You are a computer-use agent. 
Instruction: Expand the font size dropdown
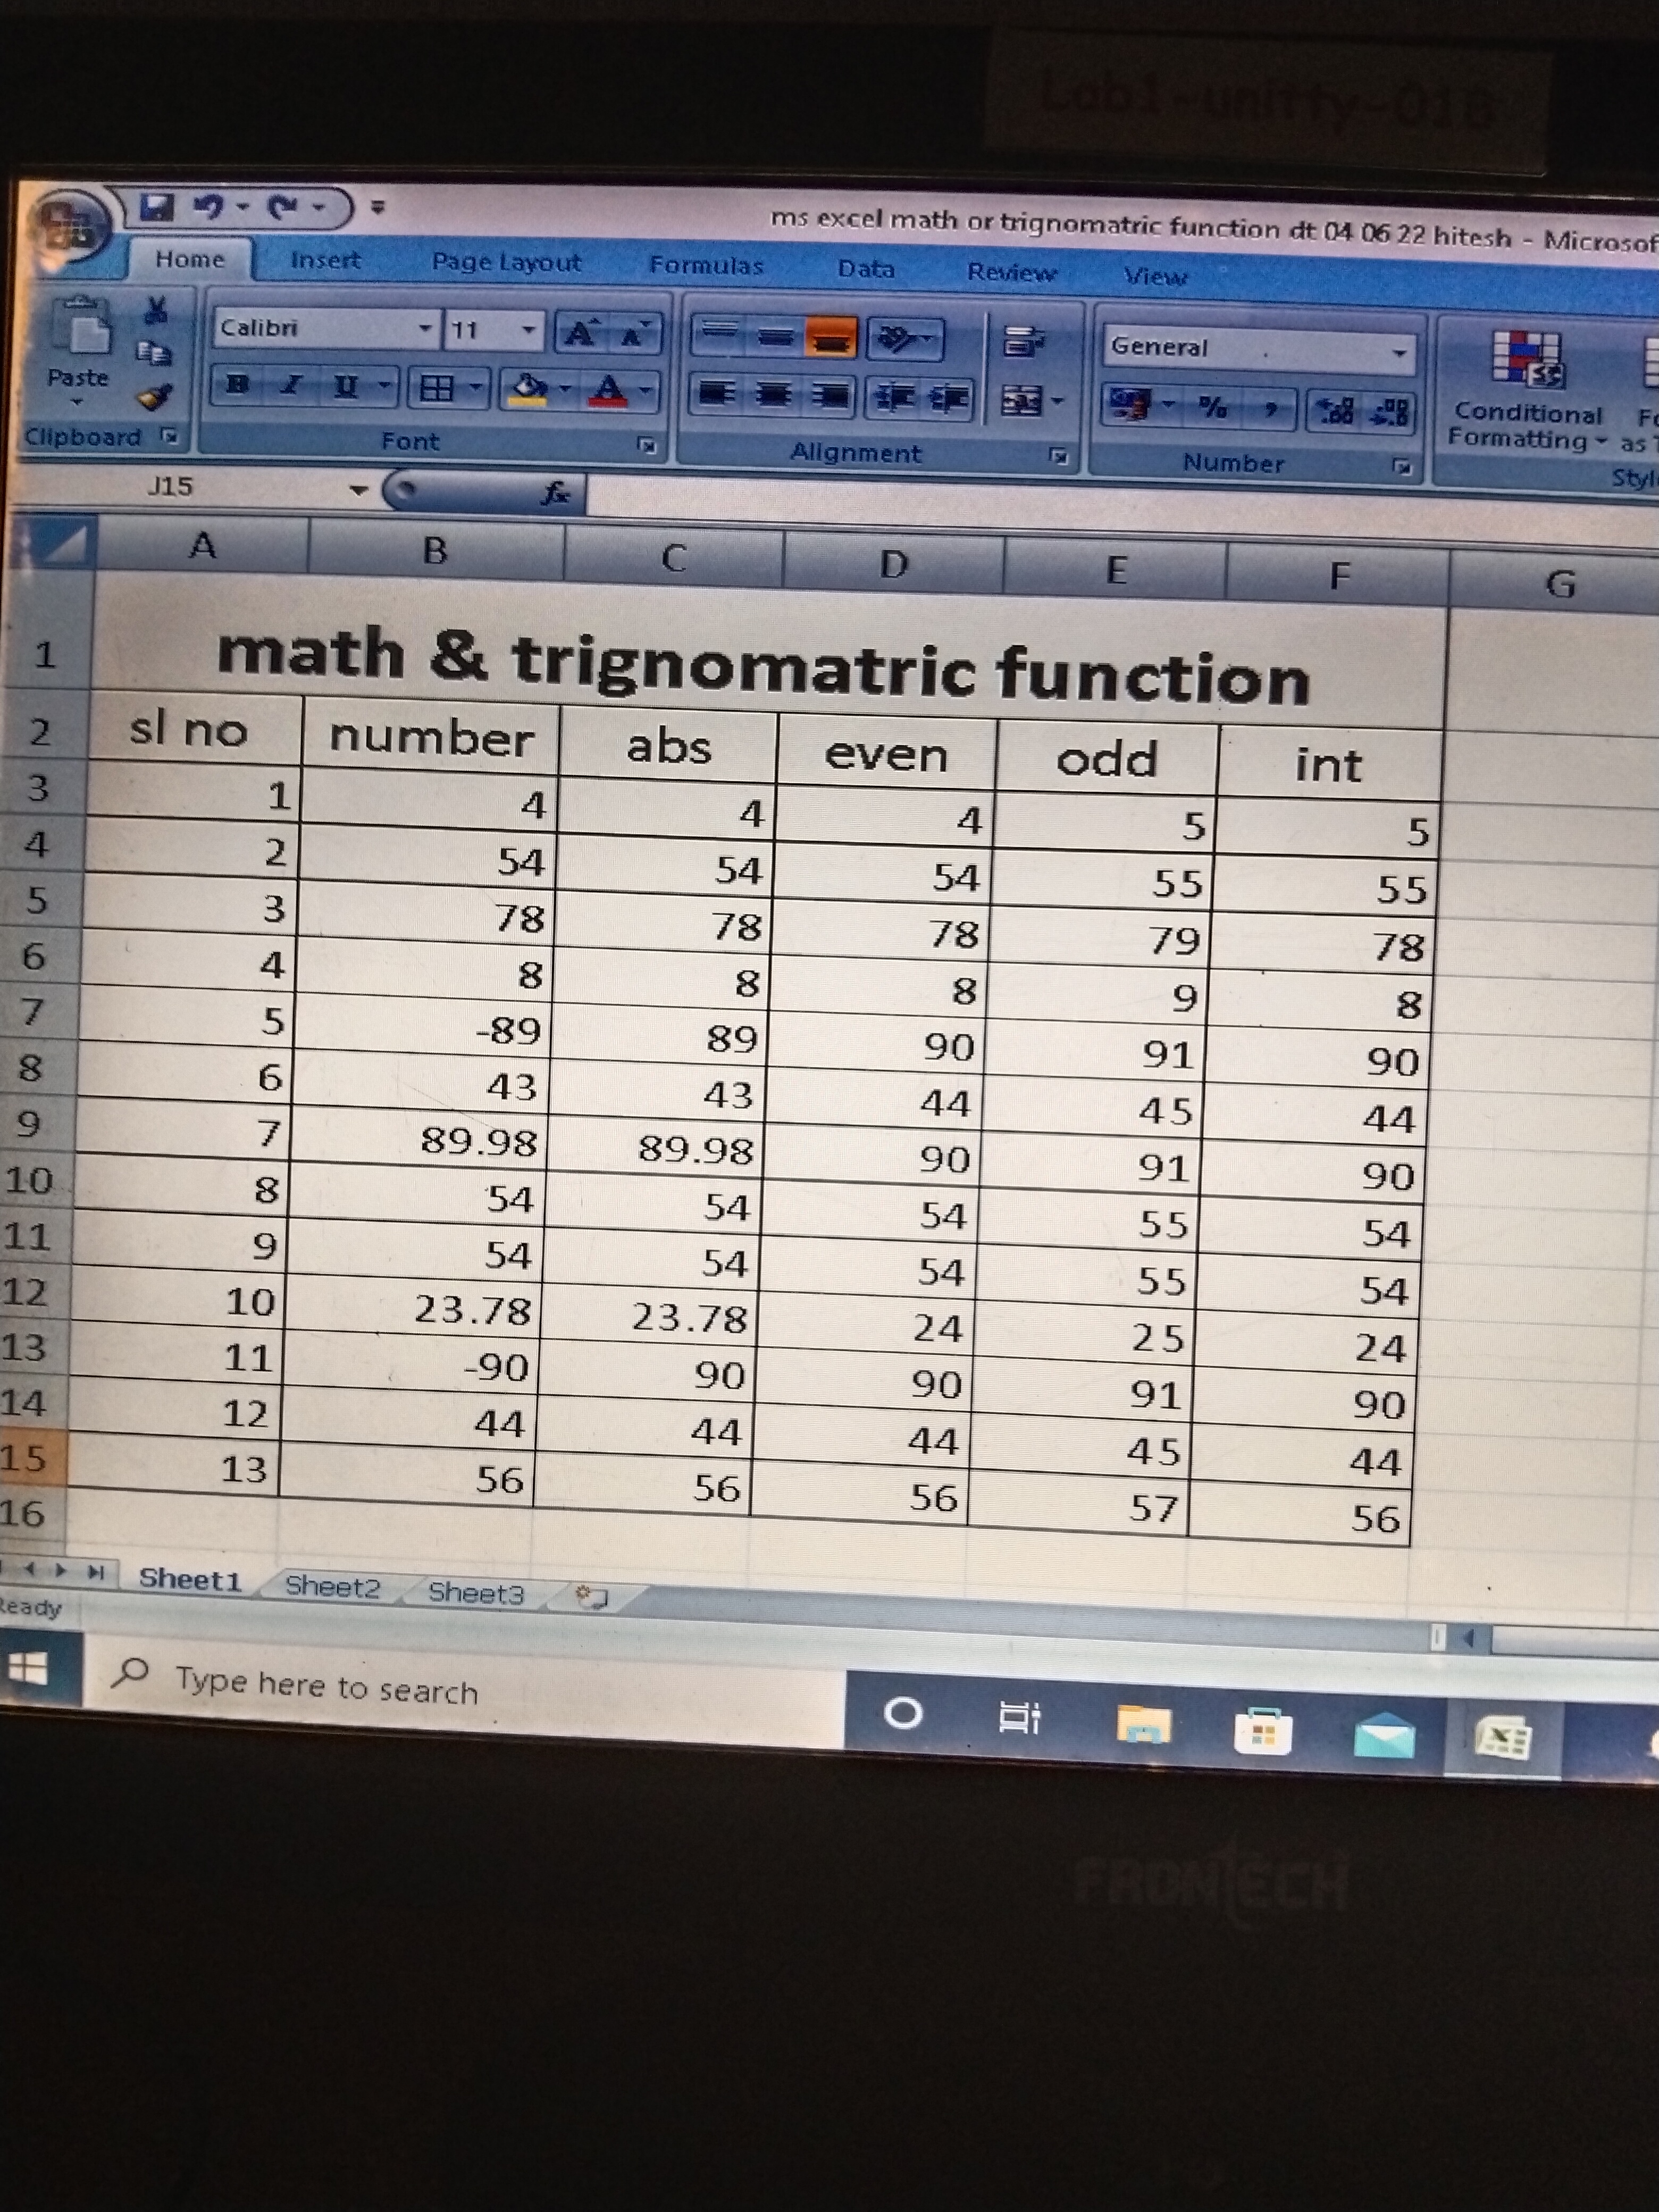click(x=528, y=330)
